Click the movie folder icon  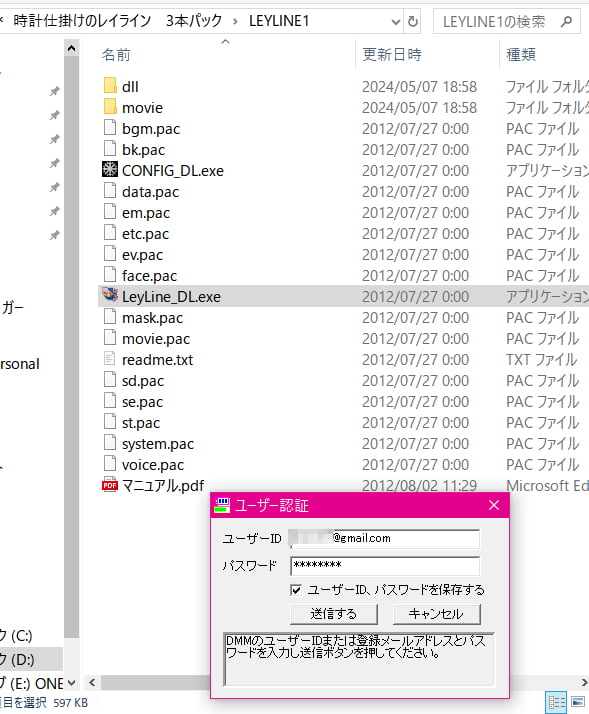[x=110, y=106]
